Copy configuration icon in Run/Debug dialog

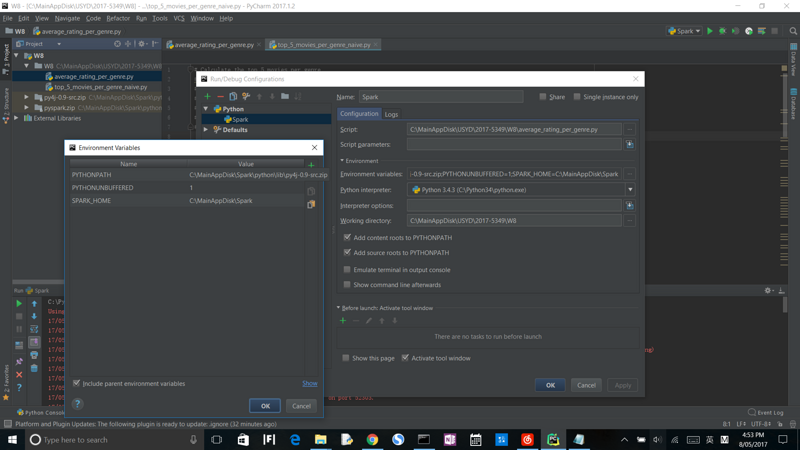coord(233,96)
